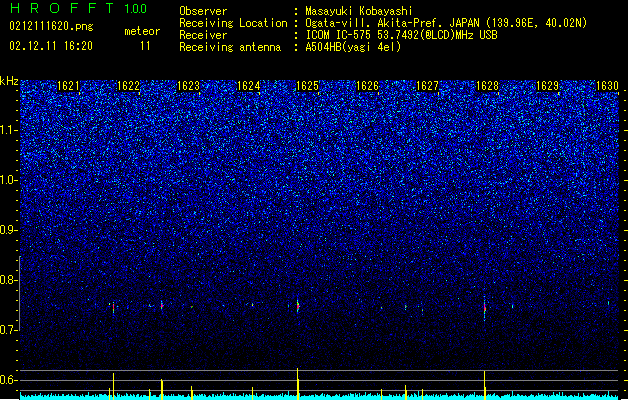Click the meteor count value 11
The image size is (629, 400).
coord(145,46)
